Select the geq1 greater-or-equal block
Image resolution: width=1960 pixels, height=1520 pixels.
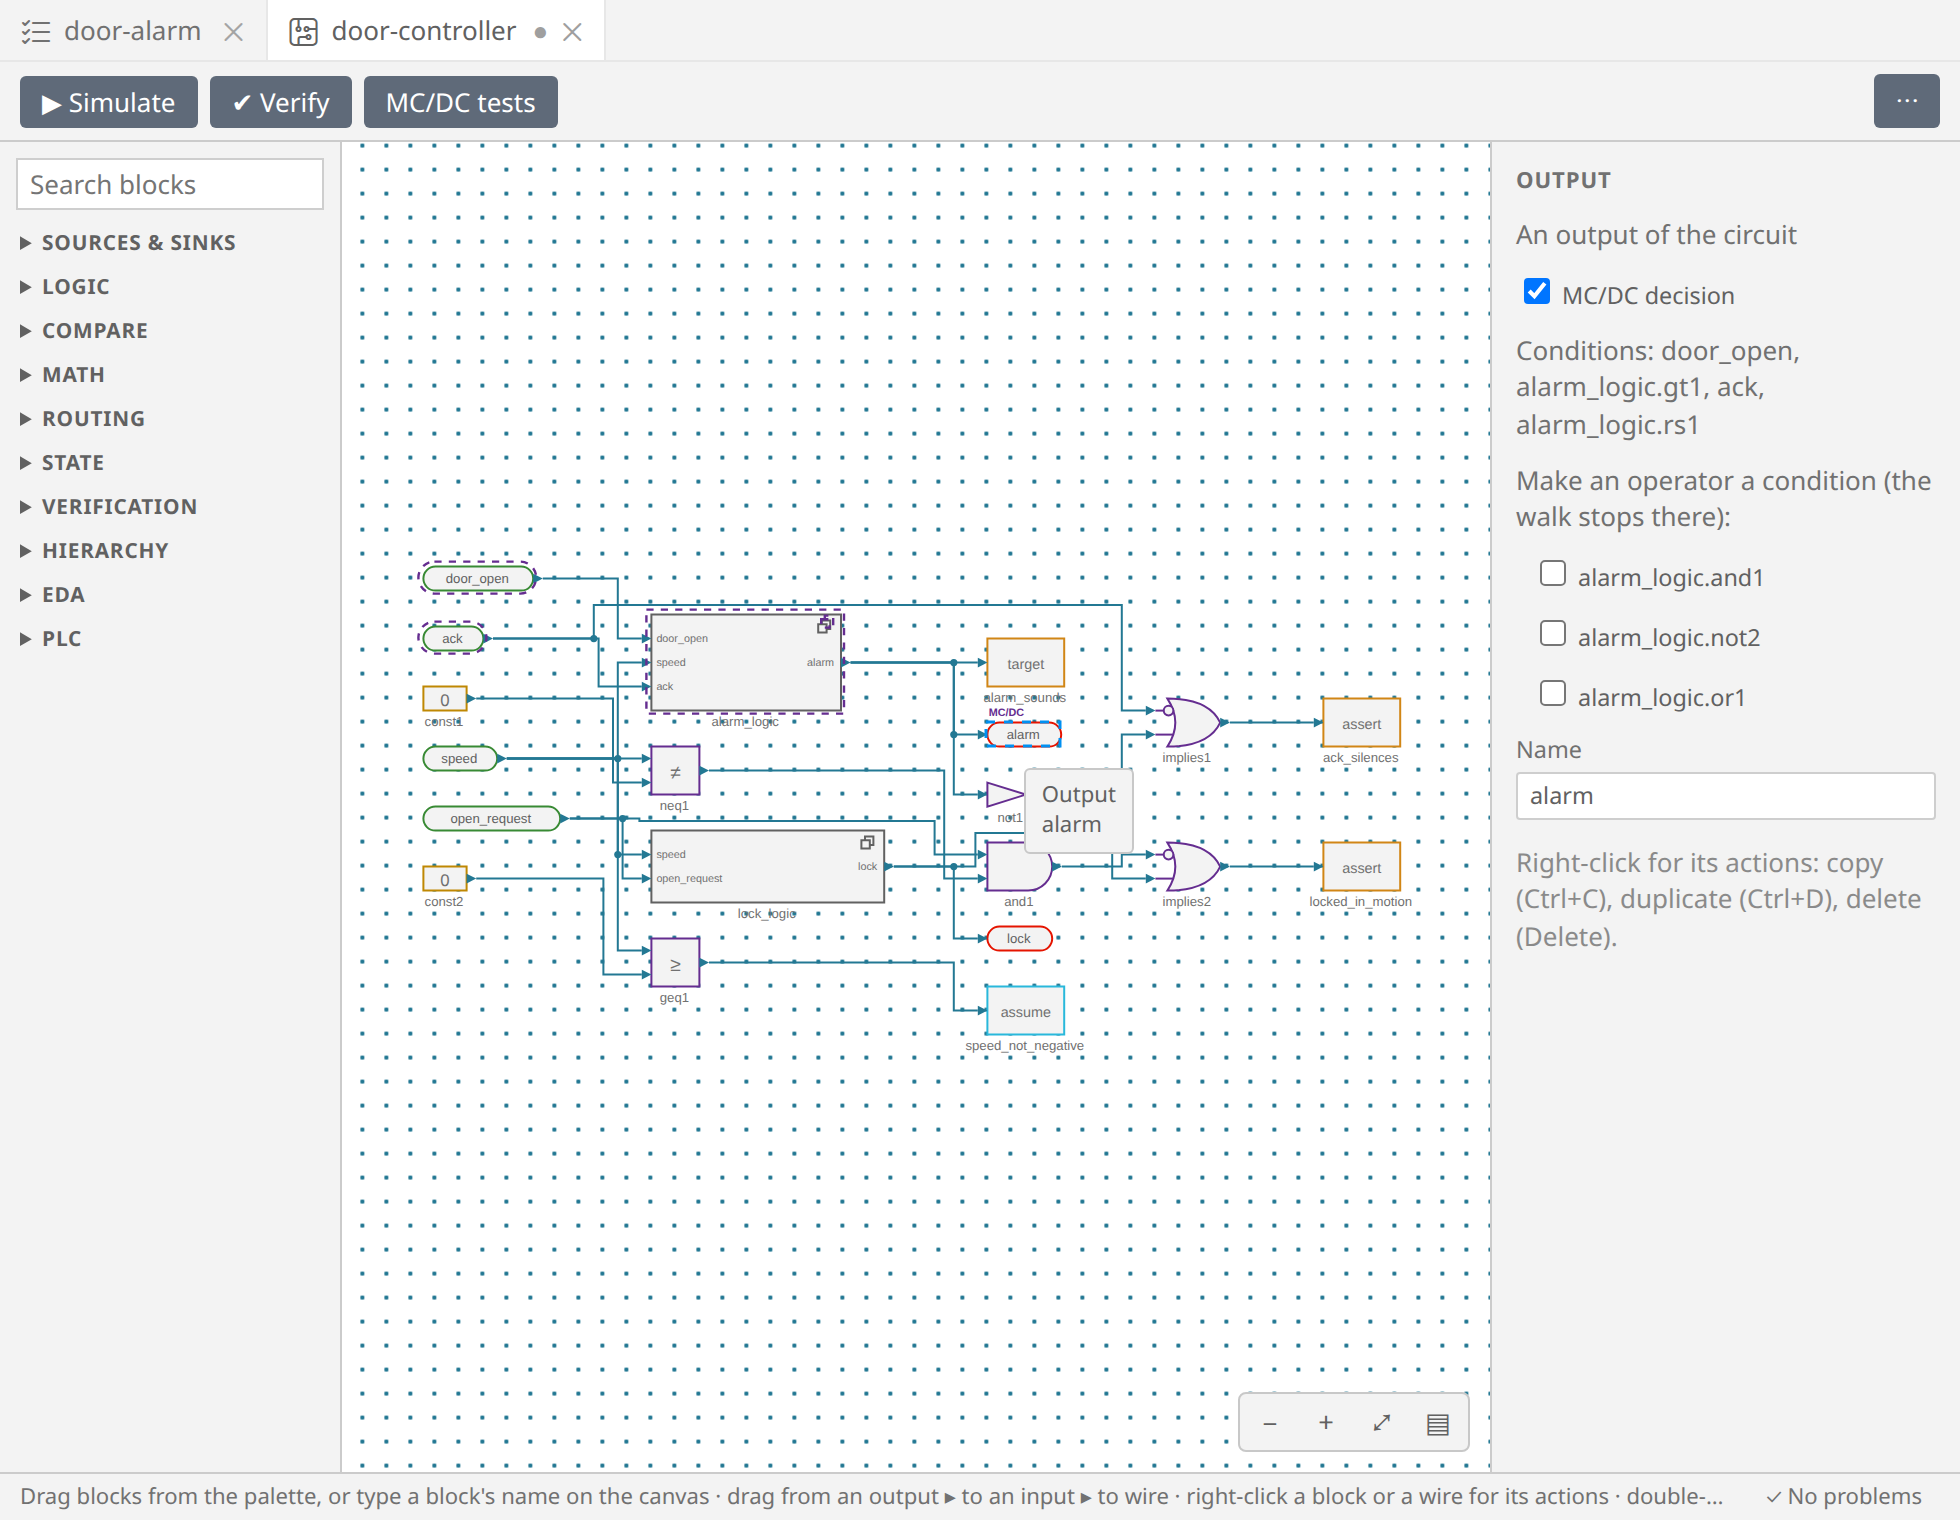click(x=675, y=963)
